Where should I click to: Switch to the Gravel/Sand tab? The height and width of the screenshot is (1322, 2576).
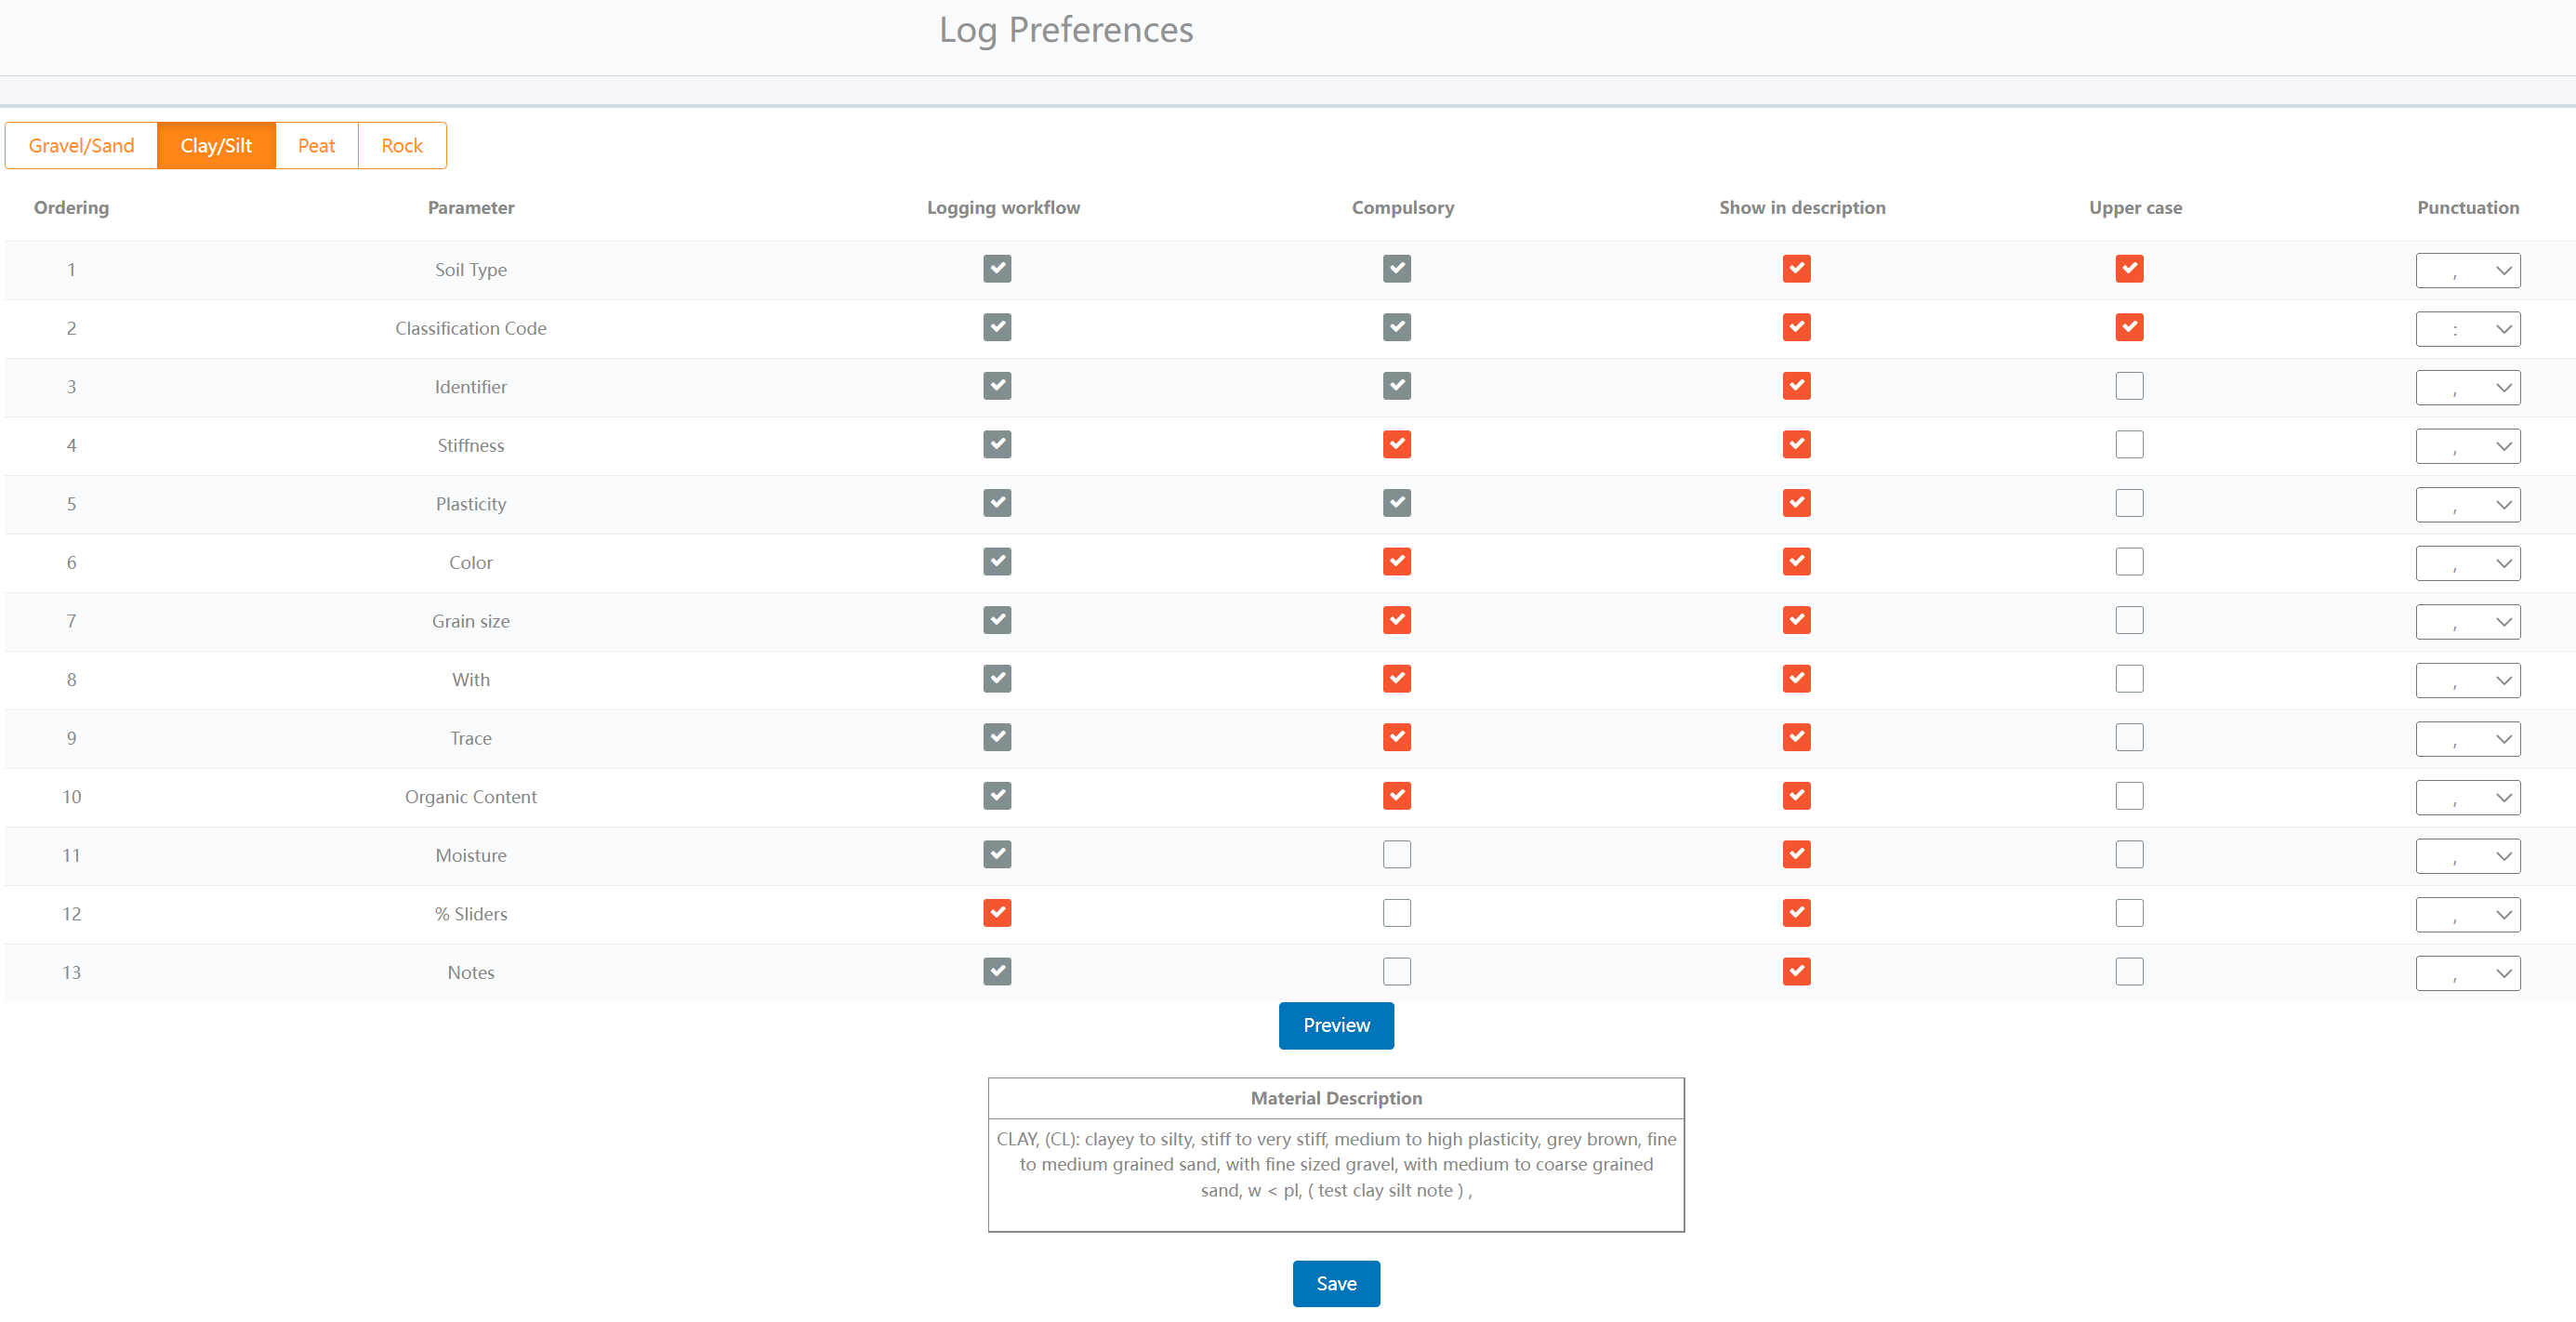tap(80, 145)
